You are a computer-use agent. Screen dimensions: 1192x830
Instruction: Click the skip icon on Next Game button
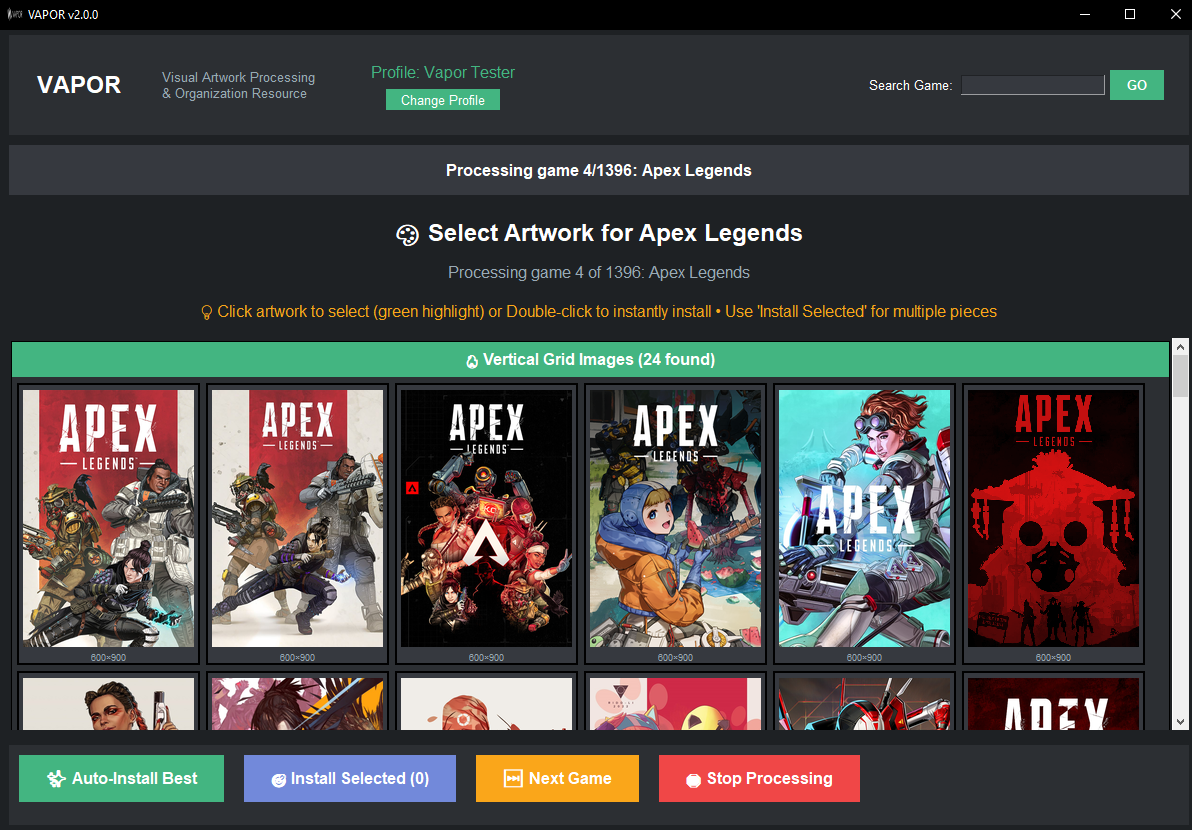513,778
